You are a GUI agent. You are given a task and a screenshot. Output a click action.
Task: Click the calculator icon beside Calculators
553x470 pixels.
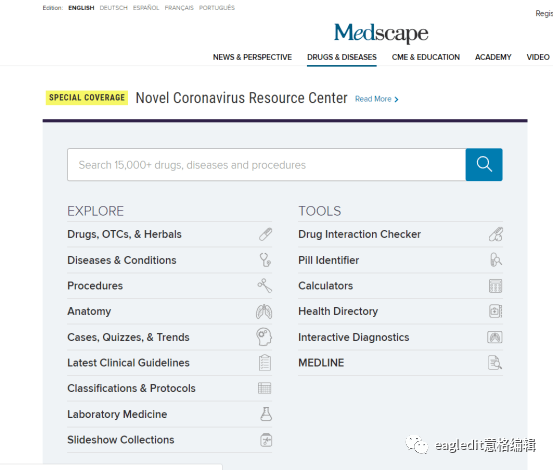click(496, 286)
